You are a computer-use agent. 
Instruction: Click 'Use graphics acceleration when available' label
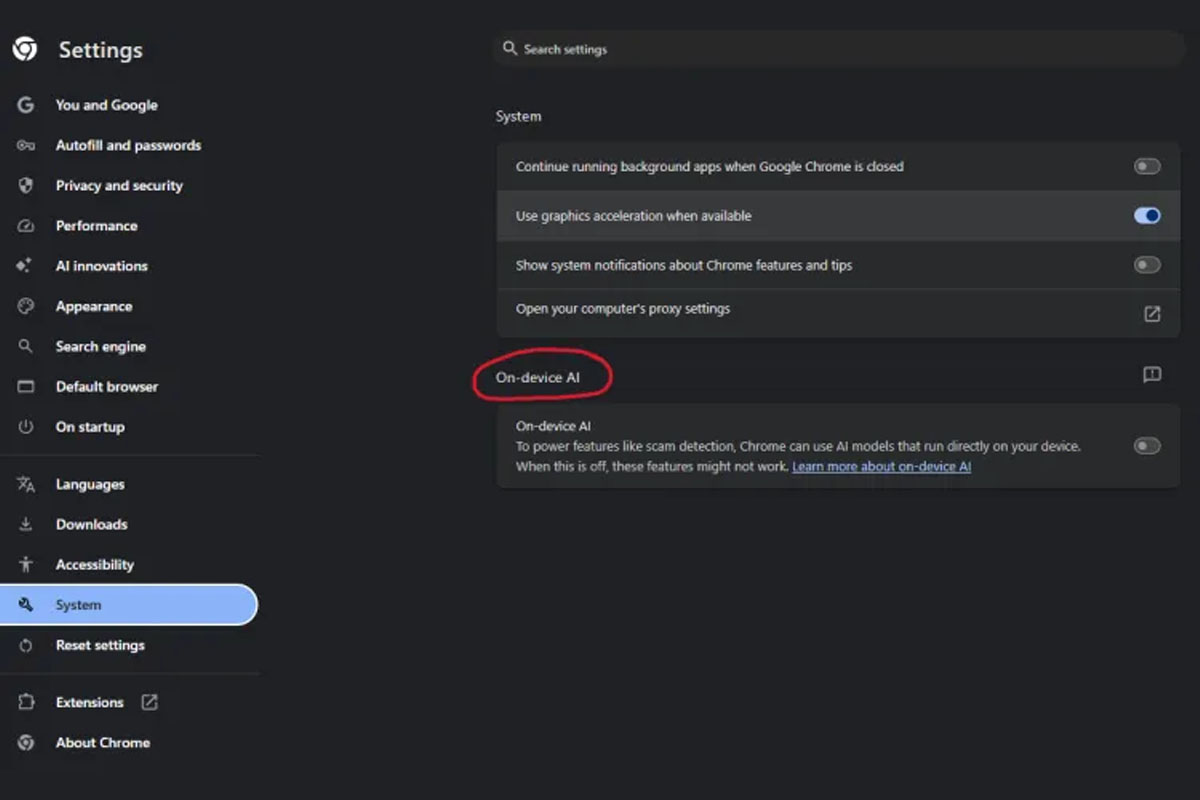(x=633, y=215)
